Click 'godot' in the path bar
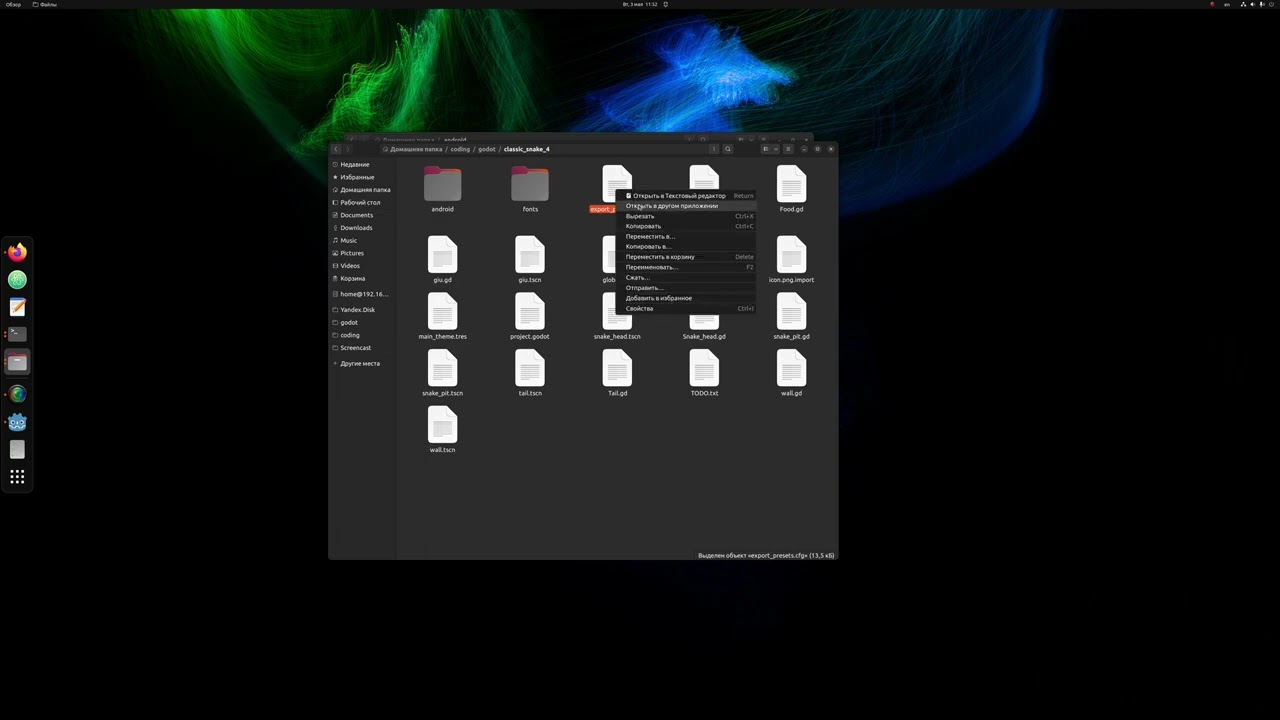 click(487, 149)
